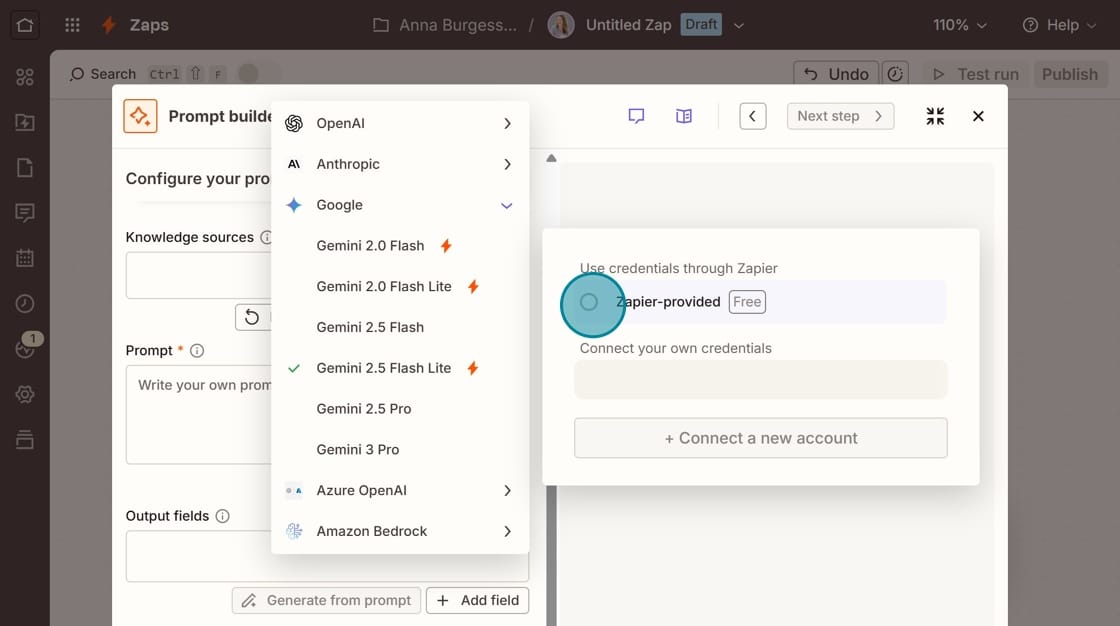Image resolution: width=1120 pixels, height=626 pixels.
Task: Click the user avatar thumbnail
Action: point(561,25)
